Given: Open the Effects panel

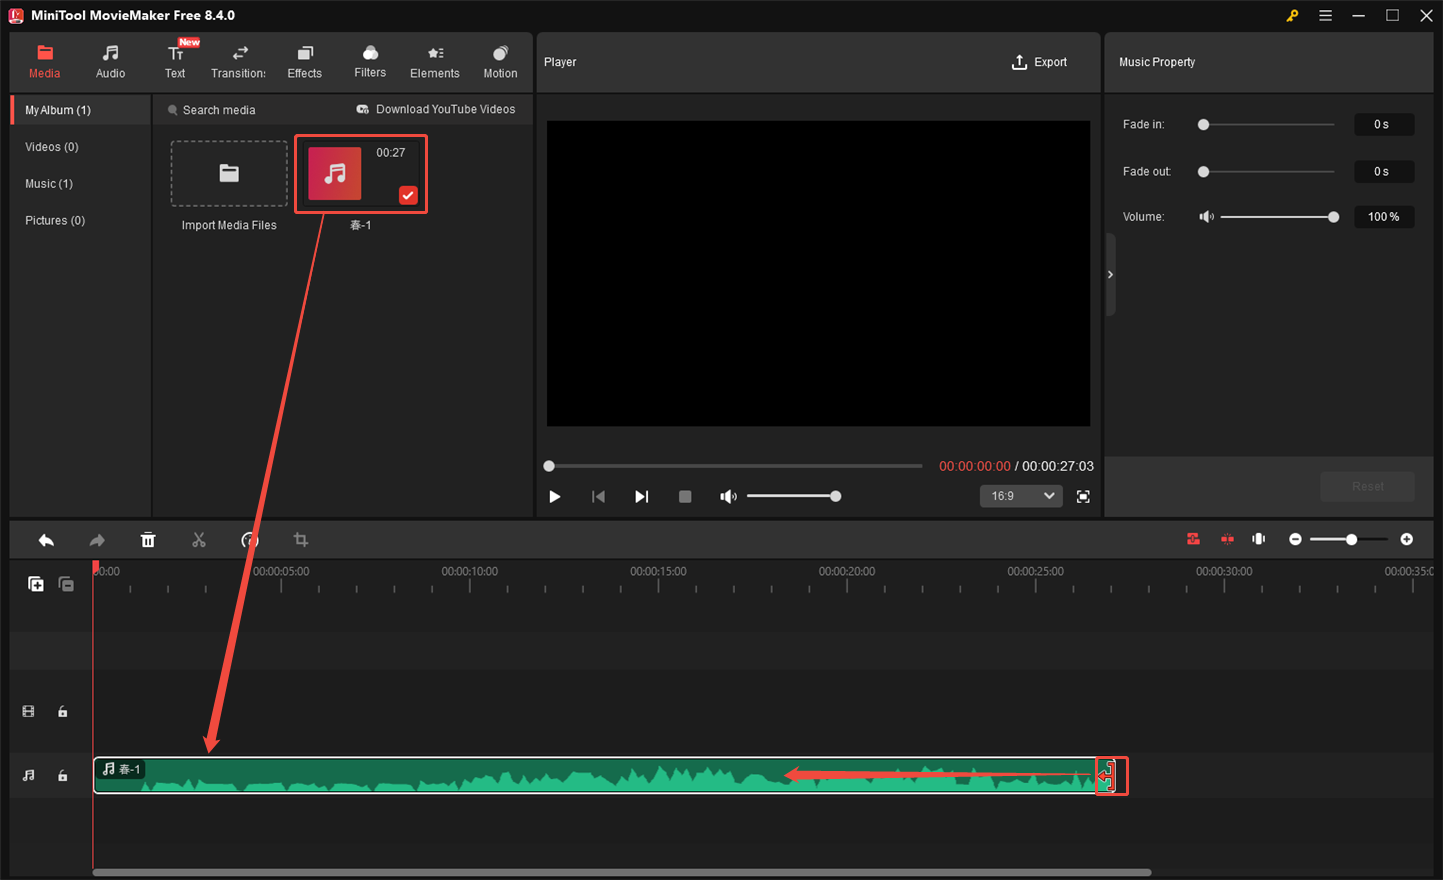Looking at the screenshot, I should 304,60.
